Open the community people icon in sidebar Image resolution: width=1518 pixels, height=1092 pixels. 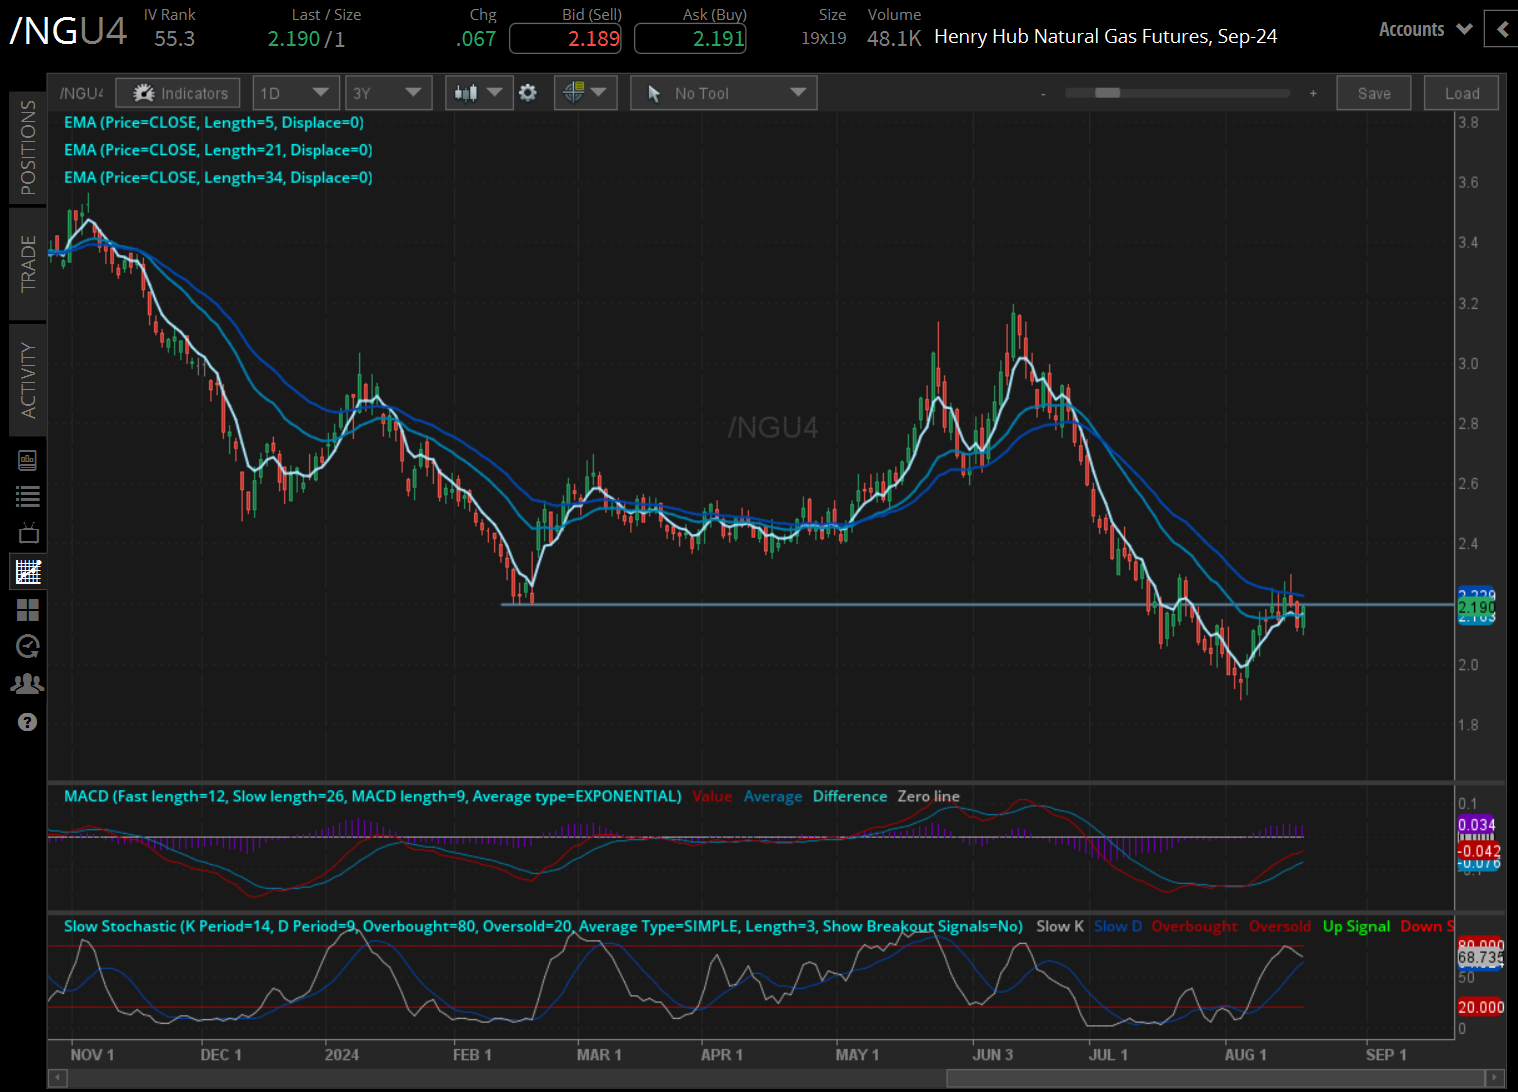point(27,684)
